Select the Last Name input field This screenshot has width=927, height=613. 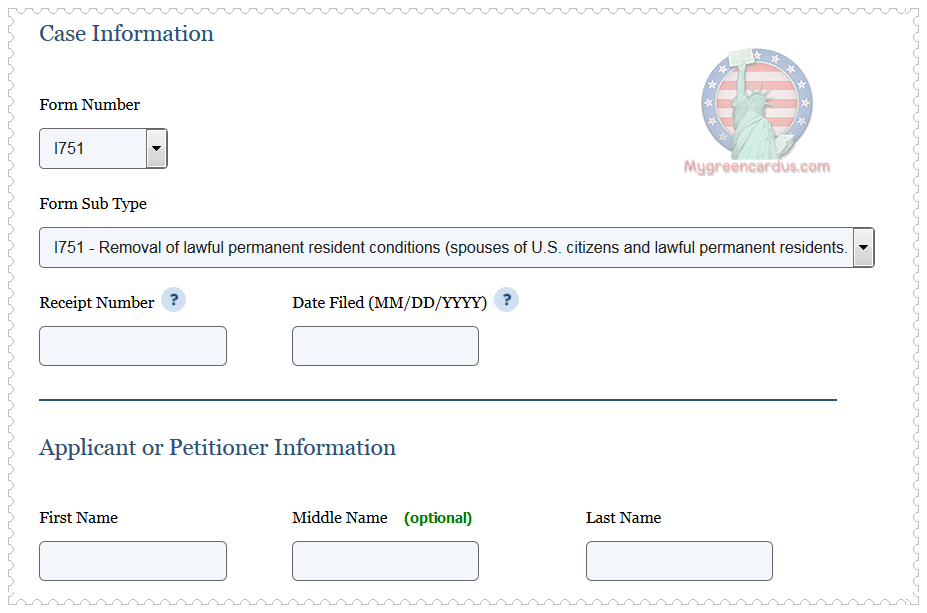pos(679,561)
